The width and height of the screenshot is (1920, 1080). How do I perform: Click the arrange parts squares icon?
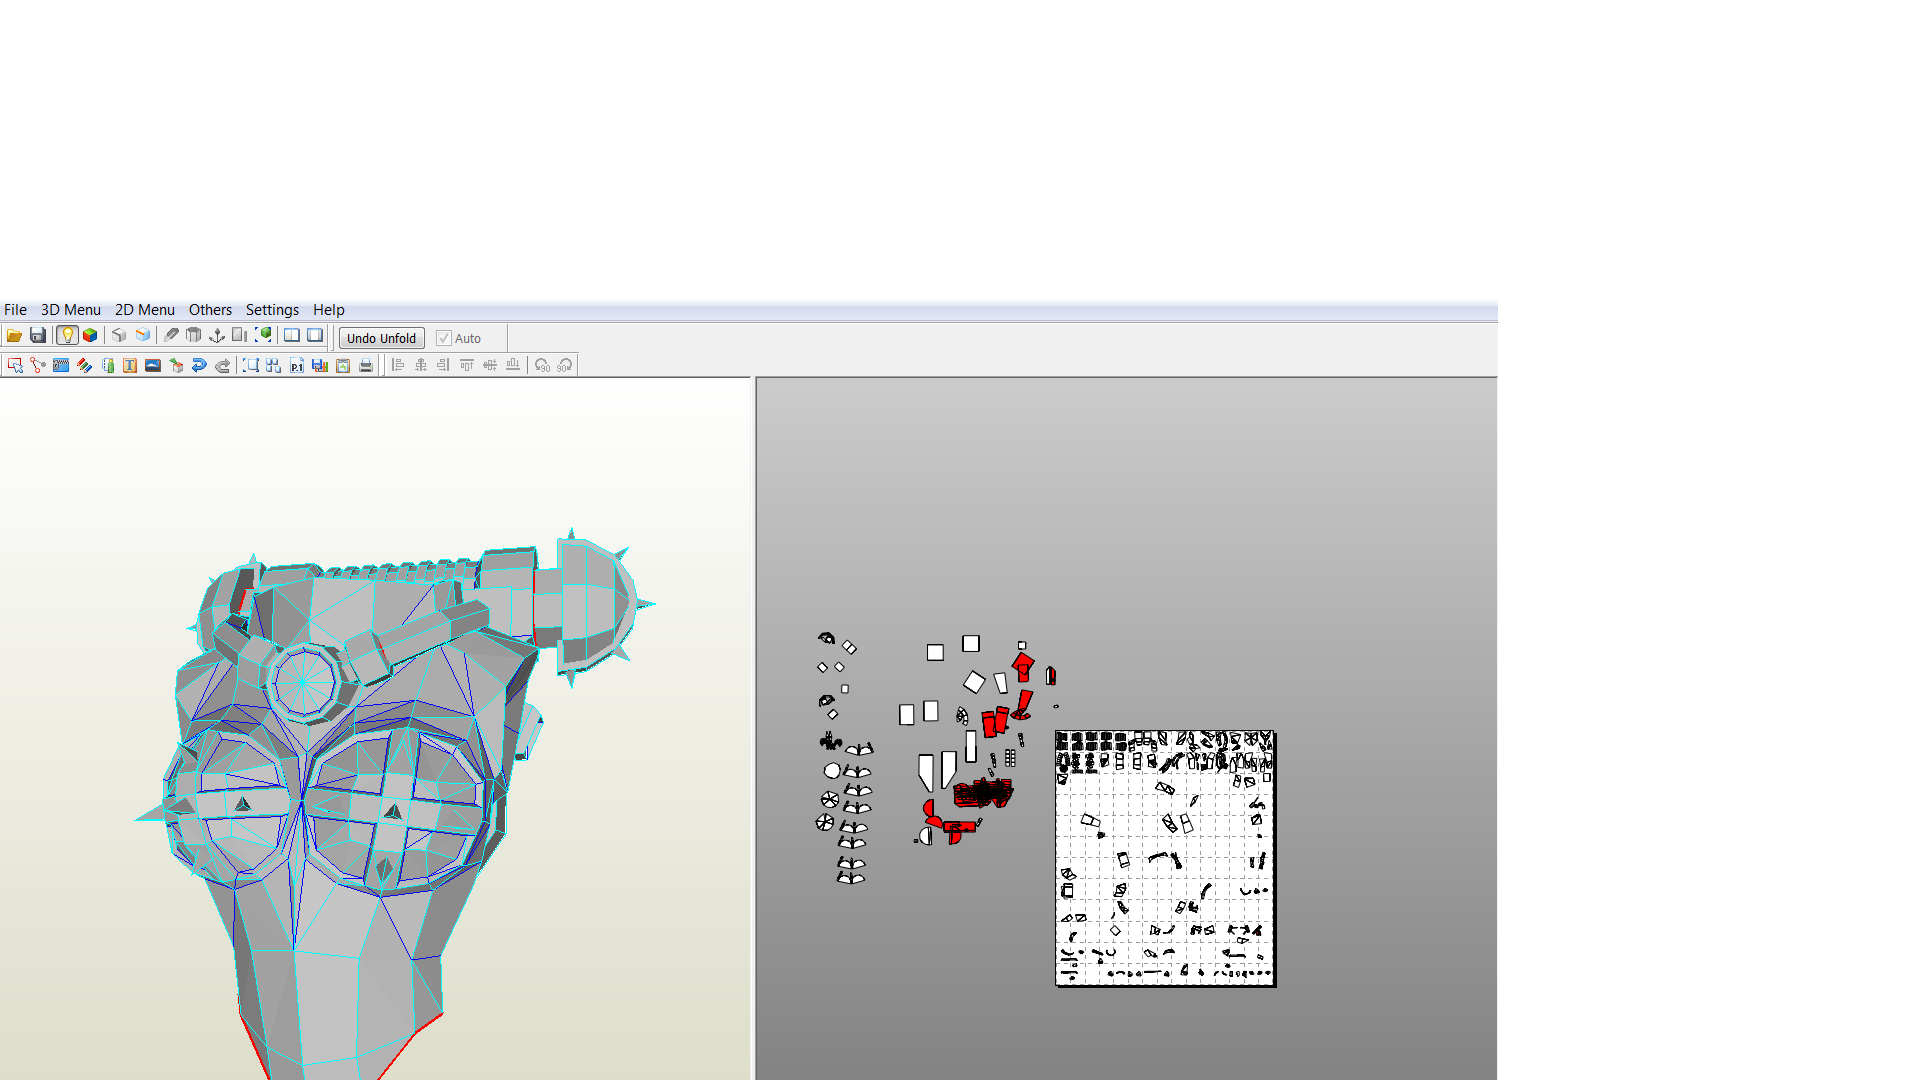273,366
